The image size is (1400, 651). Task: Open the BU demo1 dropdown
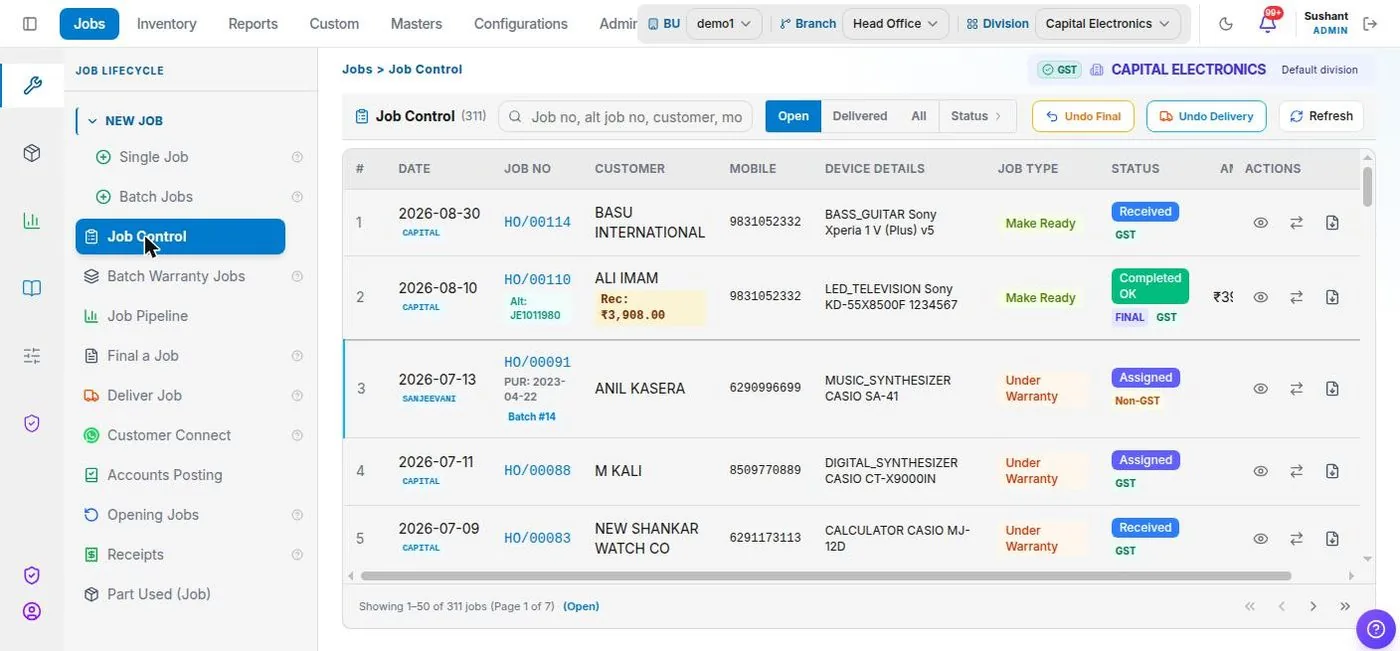click(x=724, y=23)
